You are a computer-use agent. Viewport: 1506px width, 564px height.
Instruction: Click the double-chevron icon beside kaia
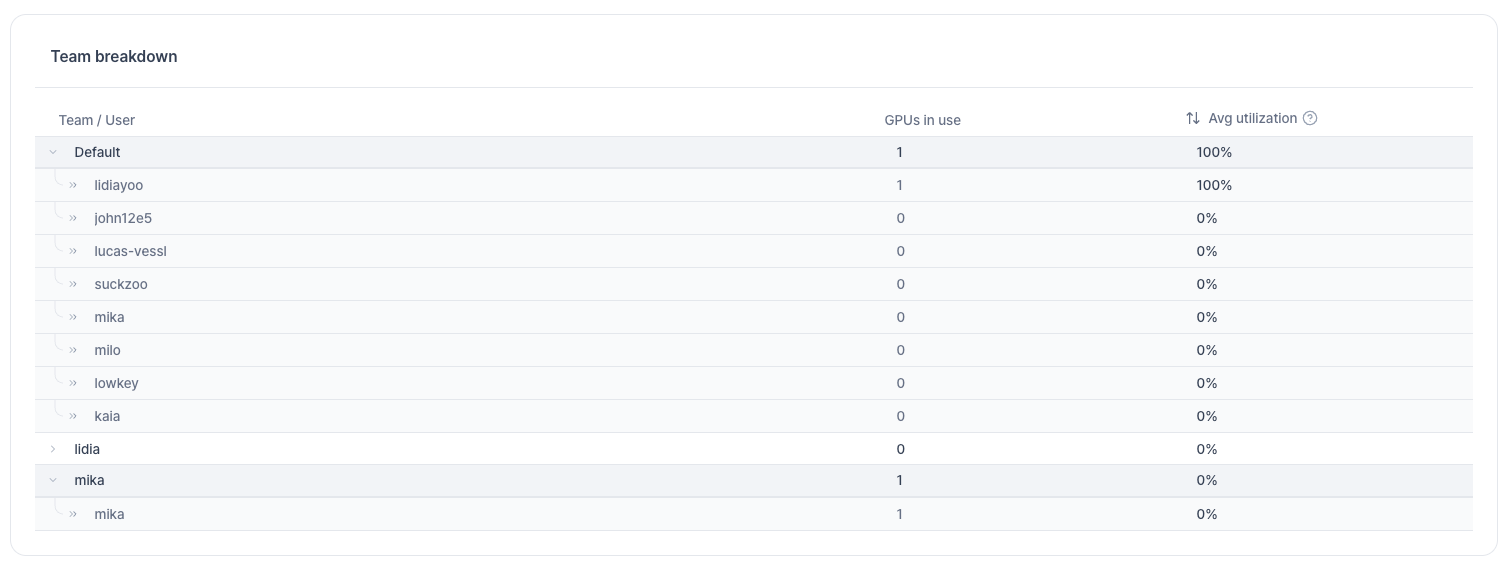click(x=73, y=416)
